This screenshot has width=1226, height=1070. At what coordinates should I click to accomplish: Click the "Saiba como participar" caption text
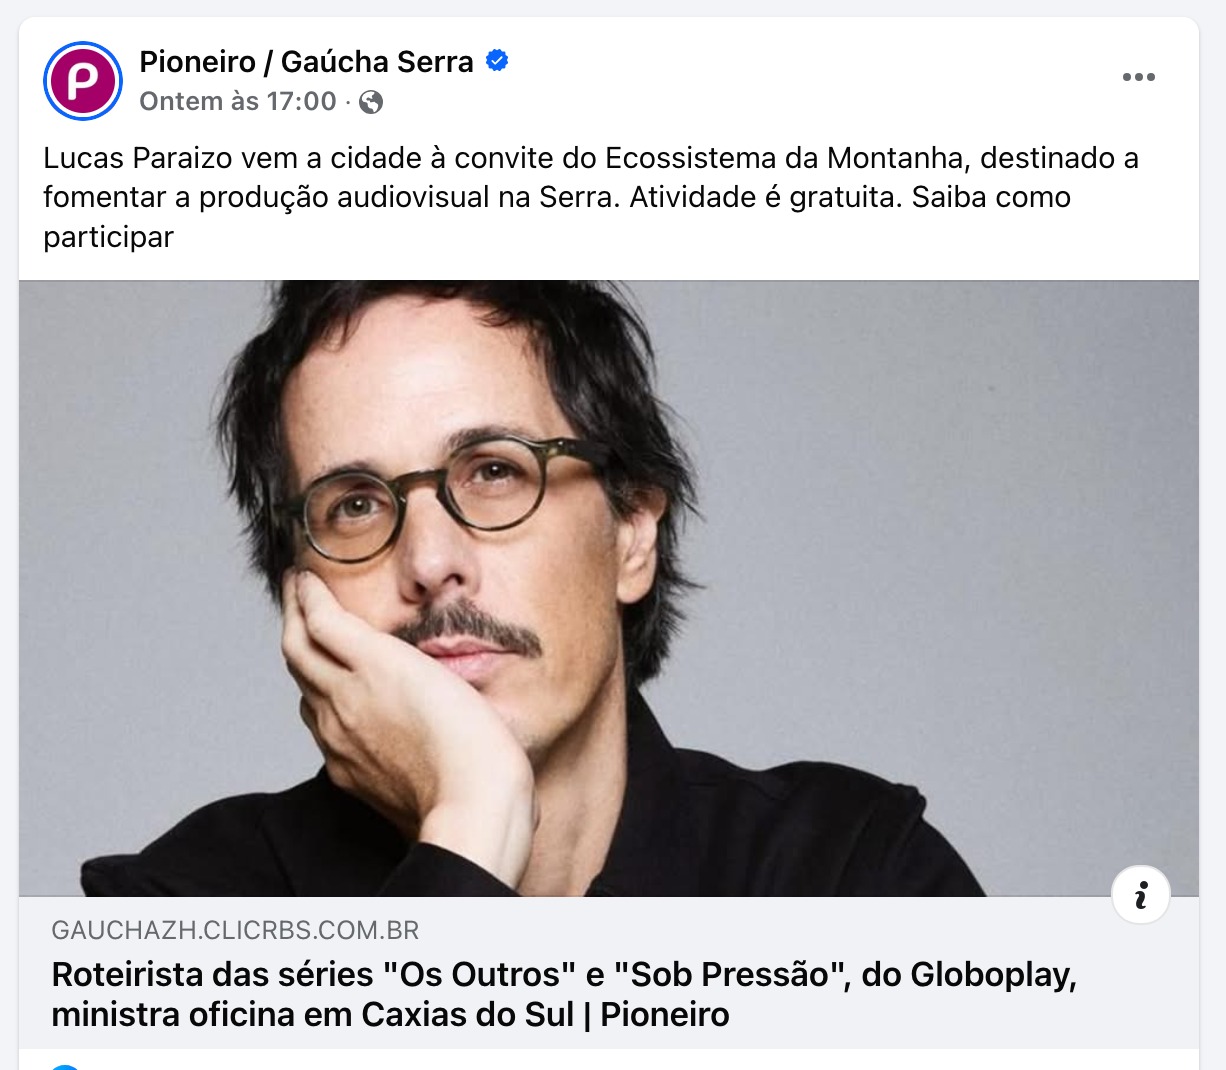pos(557,217)
